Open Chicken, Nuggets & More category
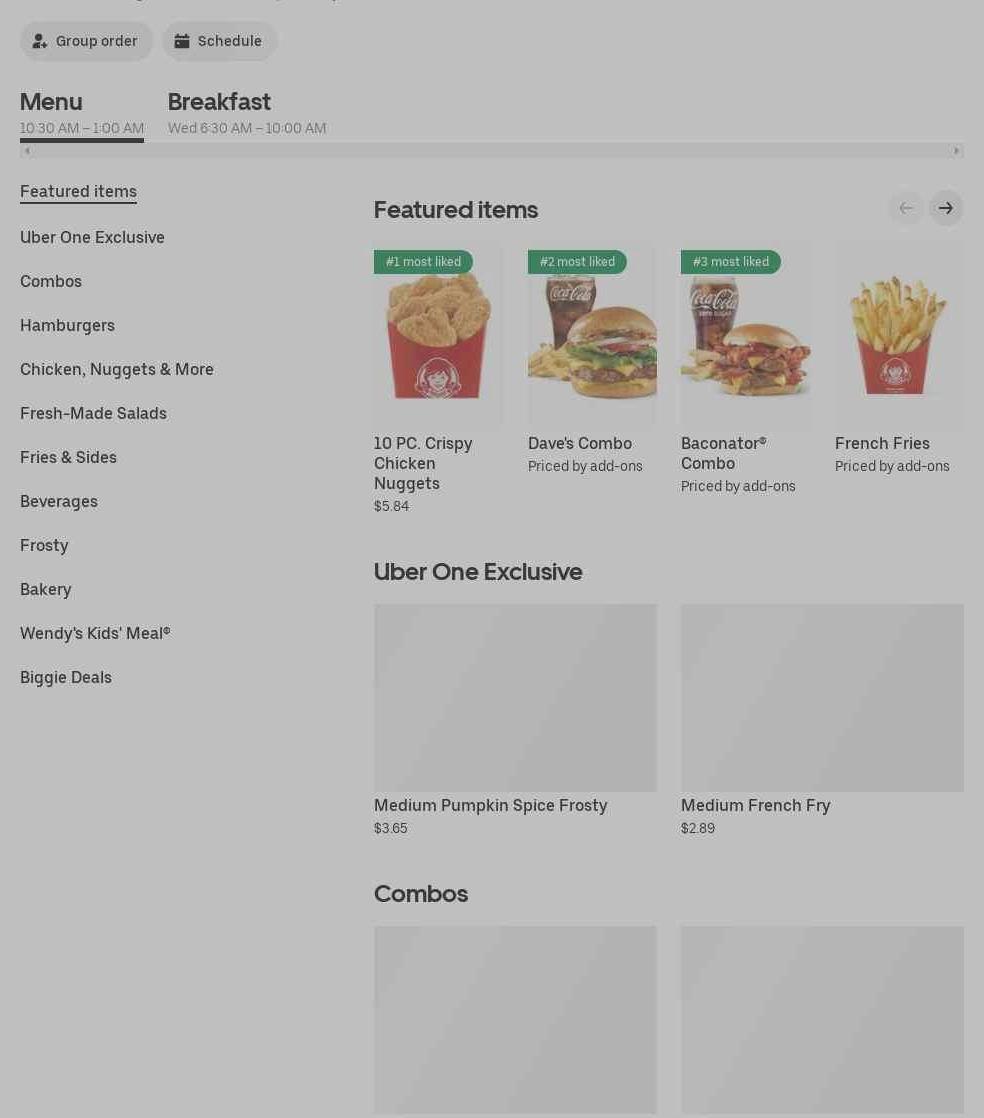Viewport: 984px width, 1118px height. (x=117, y=369)
